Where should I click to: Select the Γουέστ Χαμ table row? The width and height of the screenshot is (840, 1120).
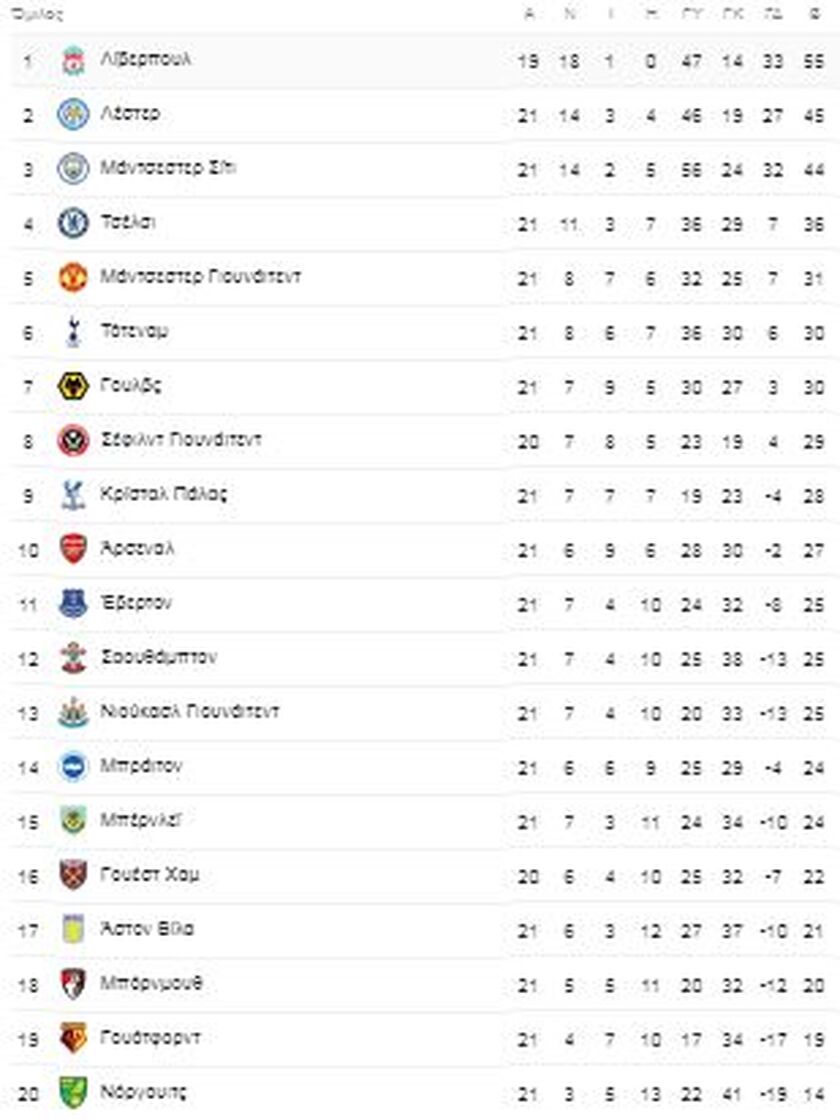[420, 876]
